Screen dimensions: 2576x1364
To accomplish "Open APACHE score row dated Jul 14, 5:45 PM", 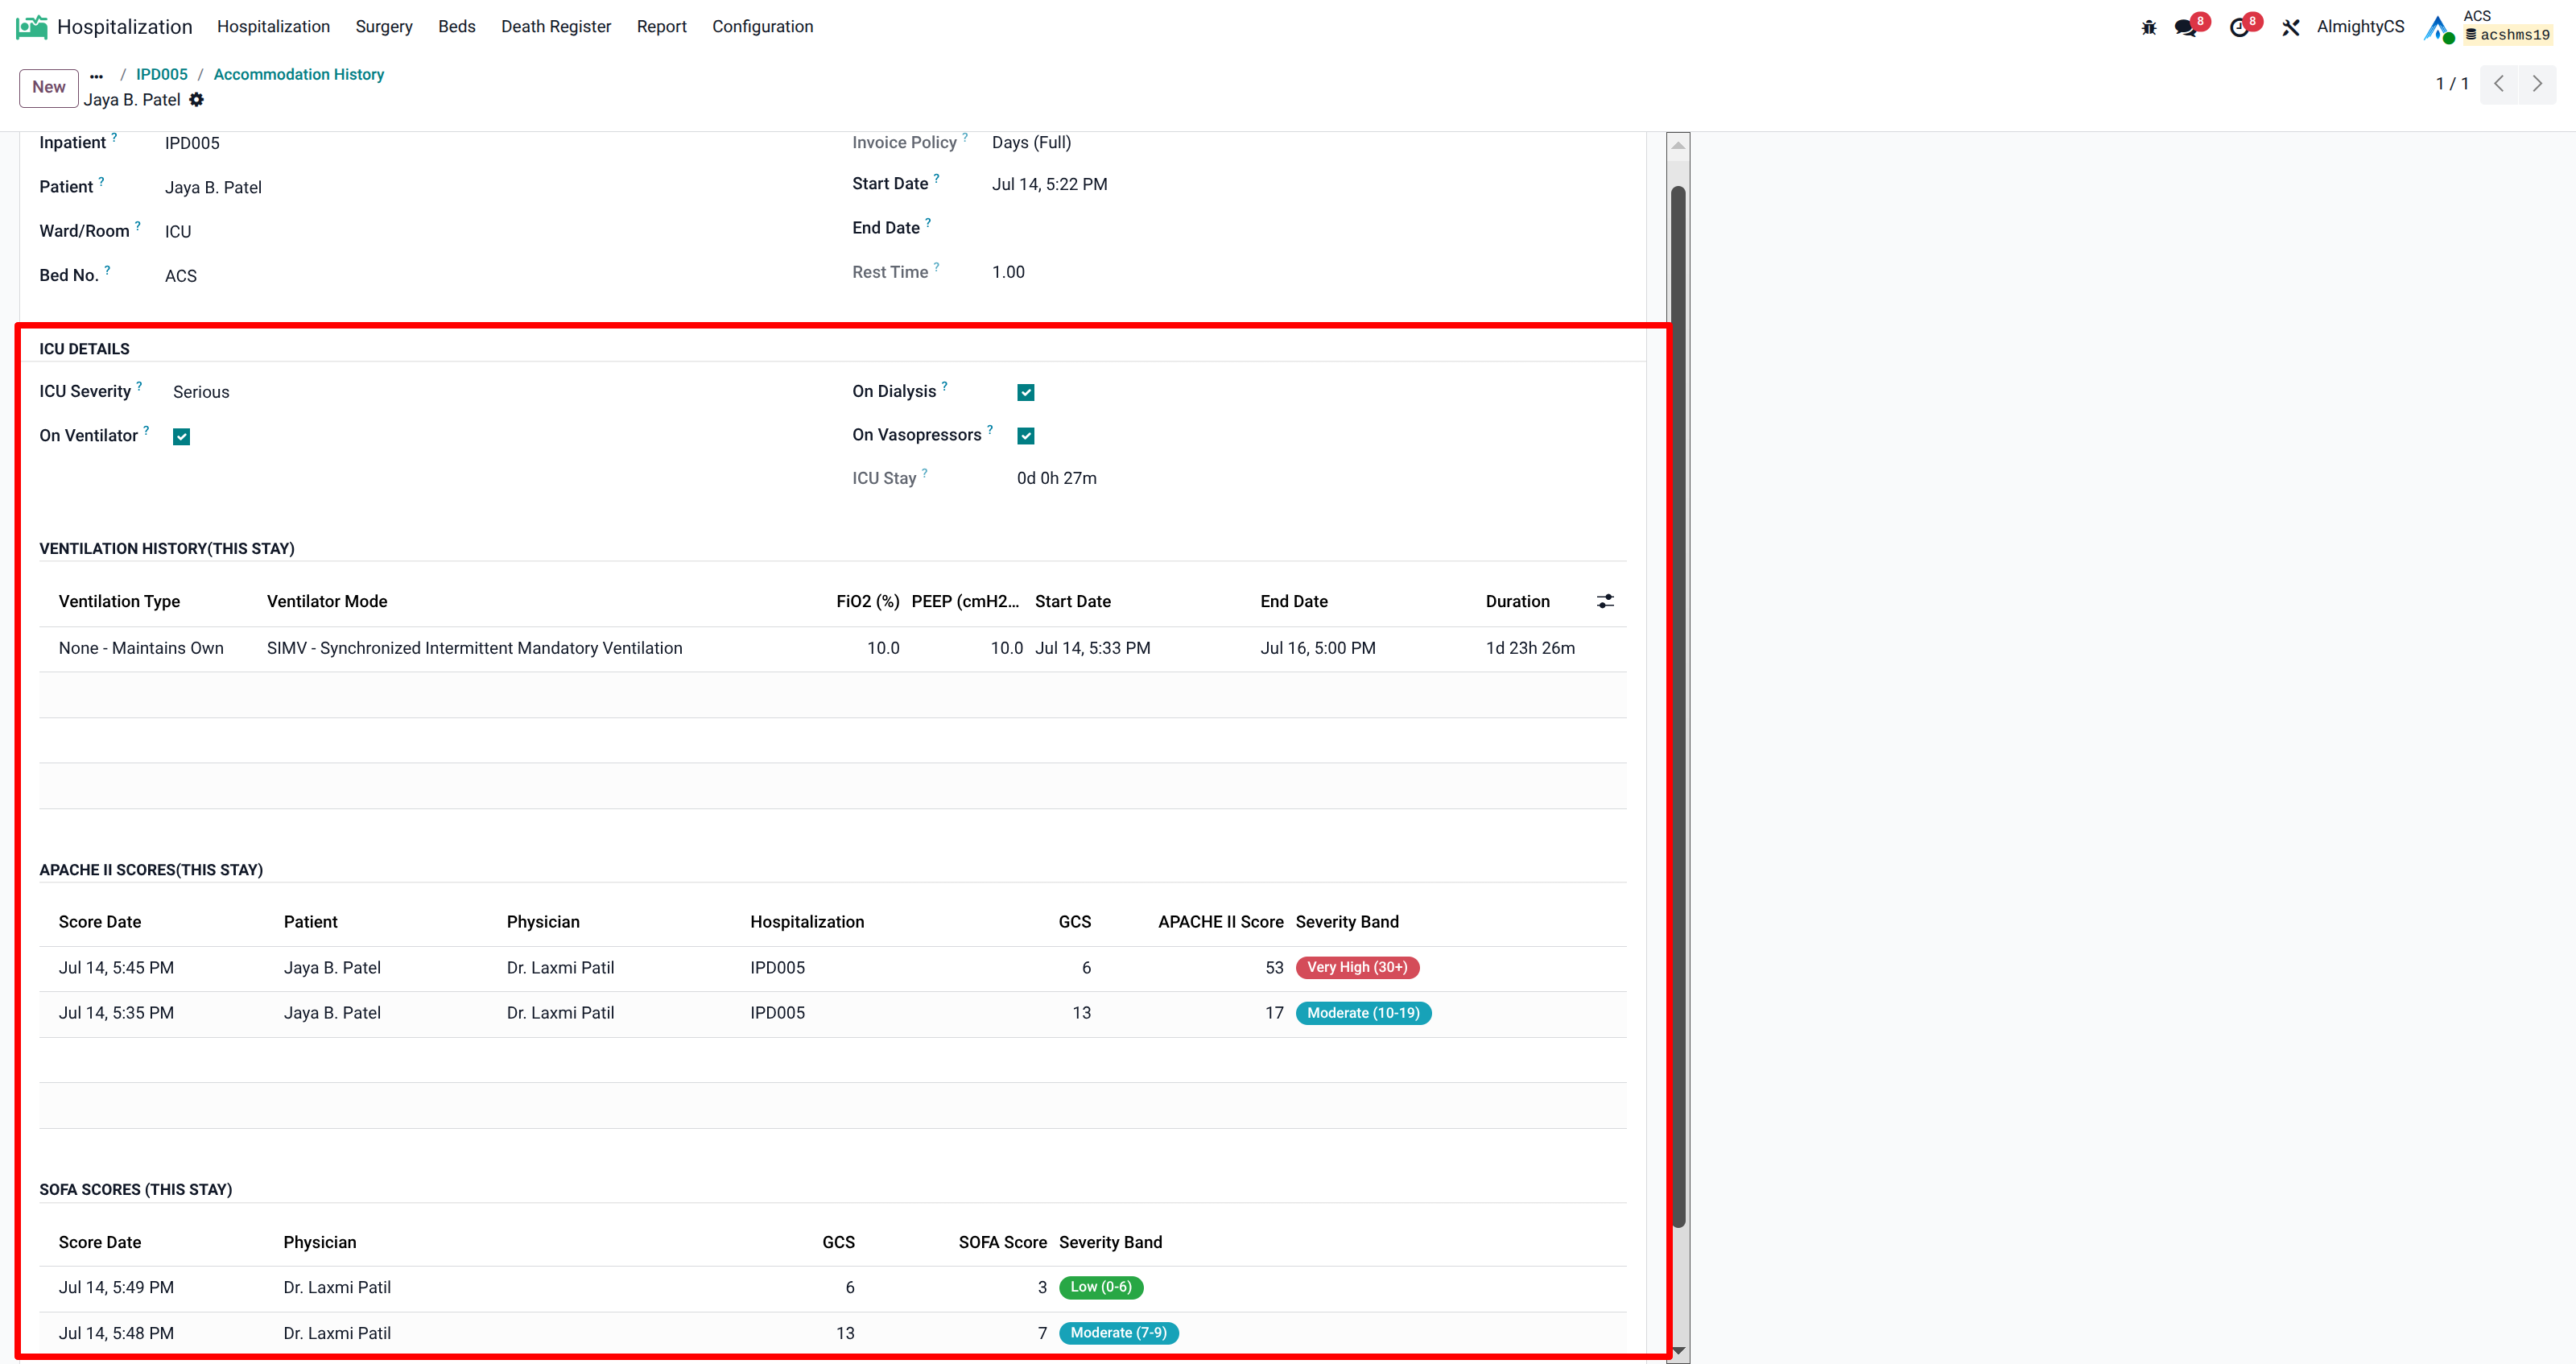I will point(832,968).
